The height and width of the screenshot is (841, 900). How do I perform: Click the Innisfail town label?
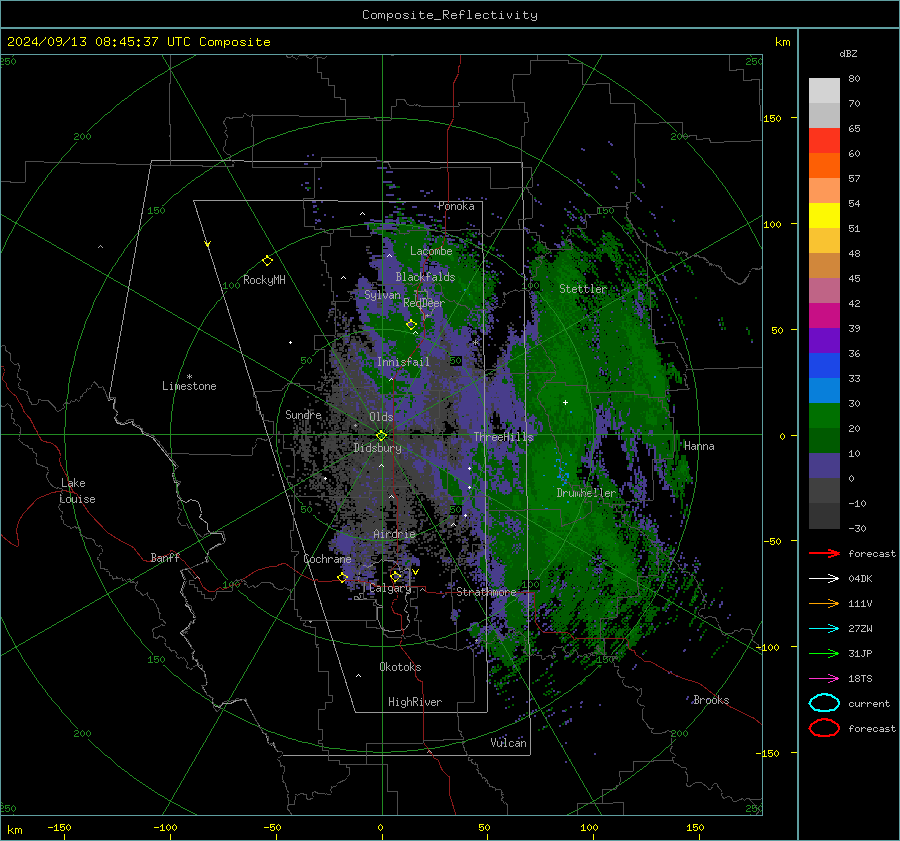[x=403, y=362]
